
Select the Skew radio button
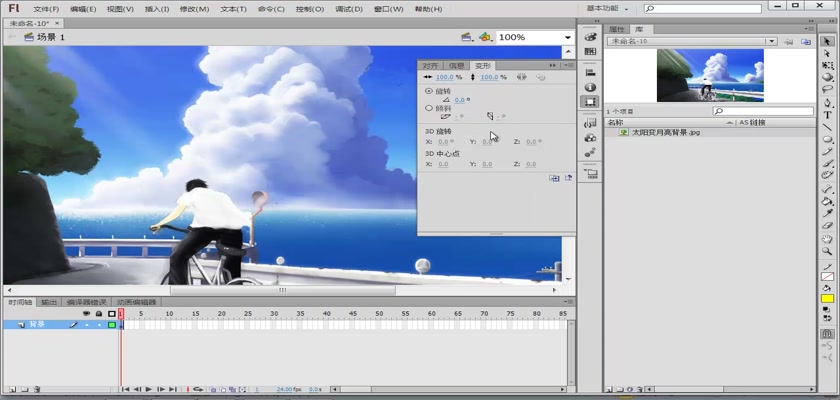[429, 108]
